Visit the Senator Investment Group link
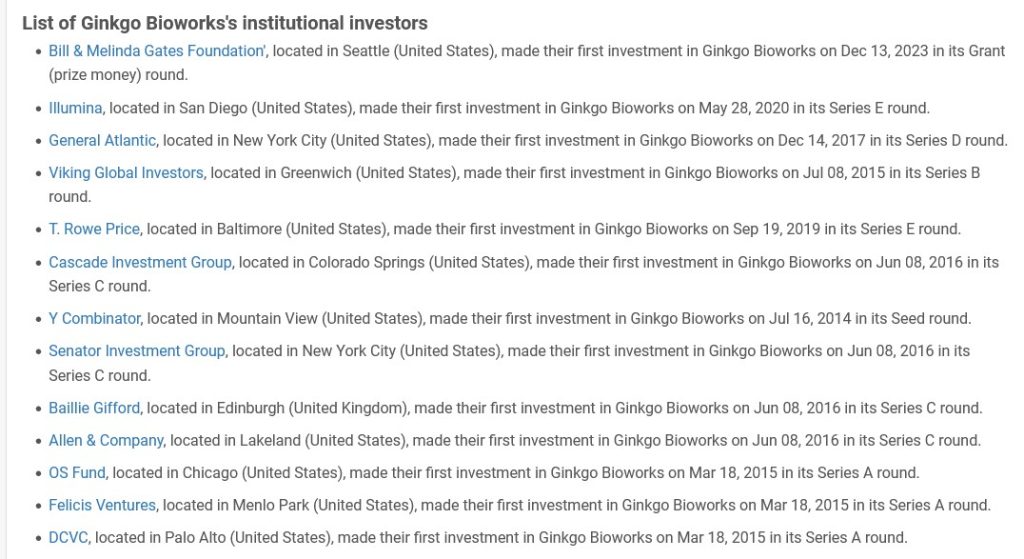The width and height of the screenshot is (1024, 559). point(136,351)
